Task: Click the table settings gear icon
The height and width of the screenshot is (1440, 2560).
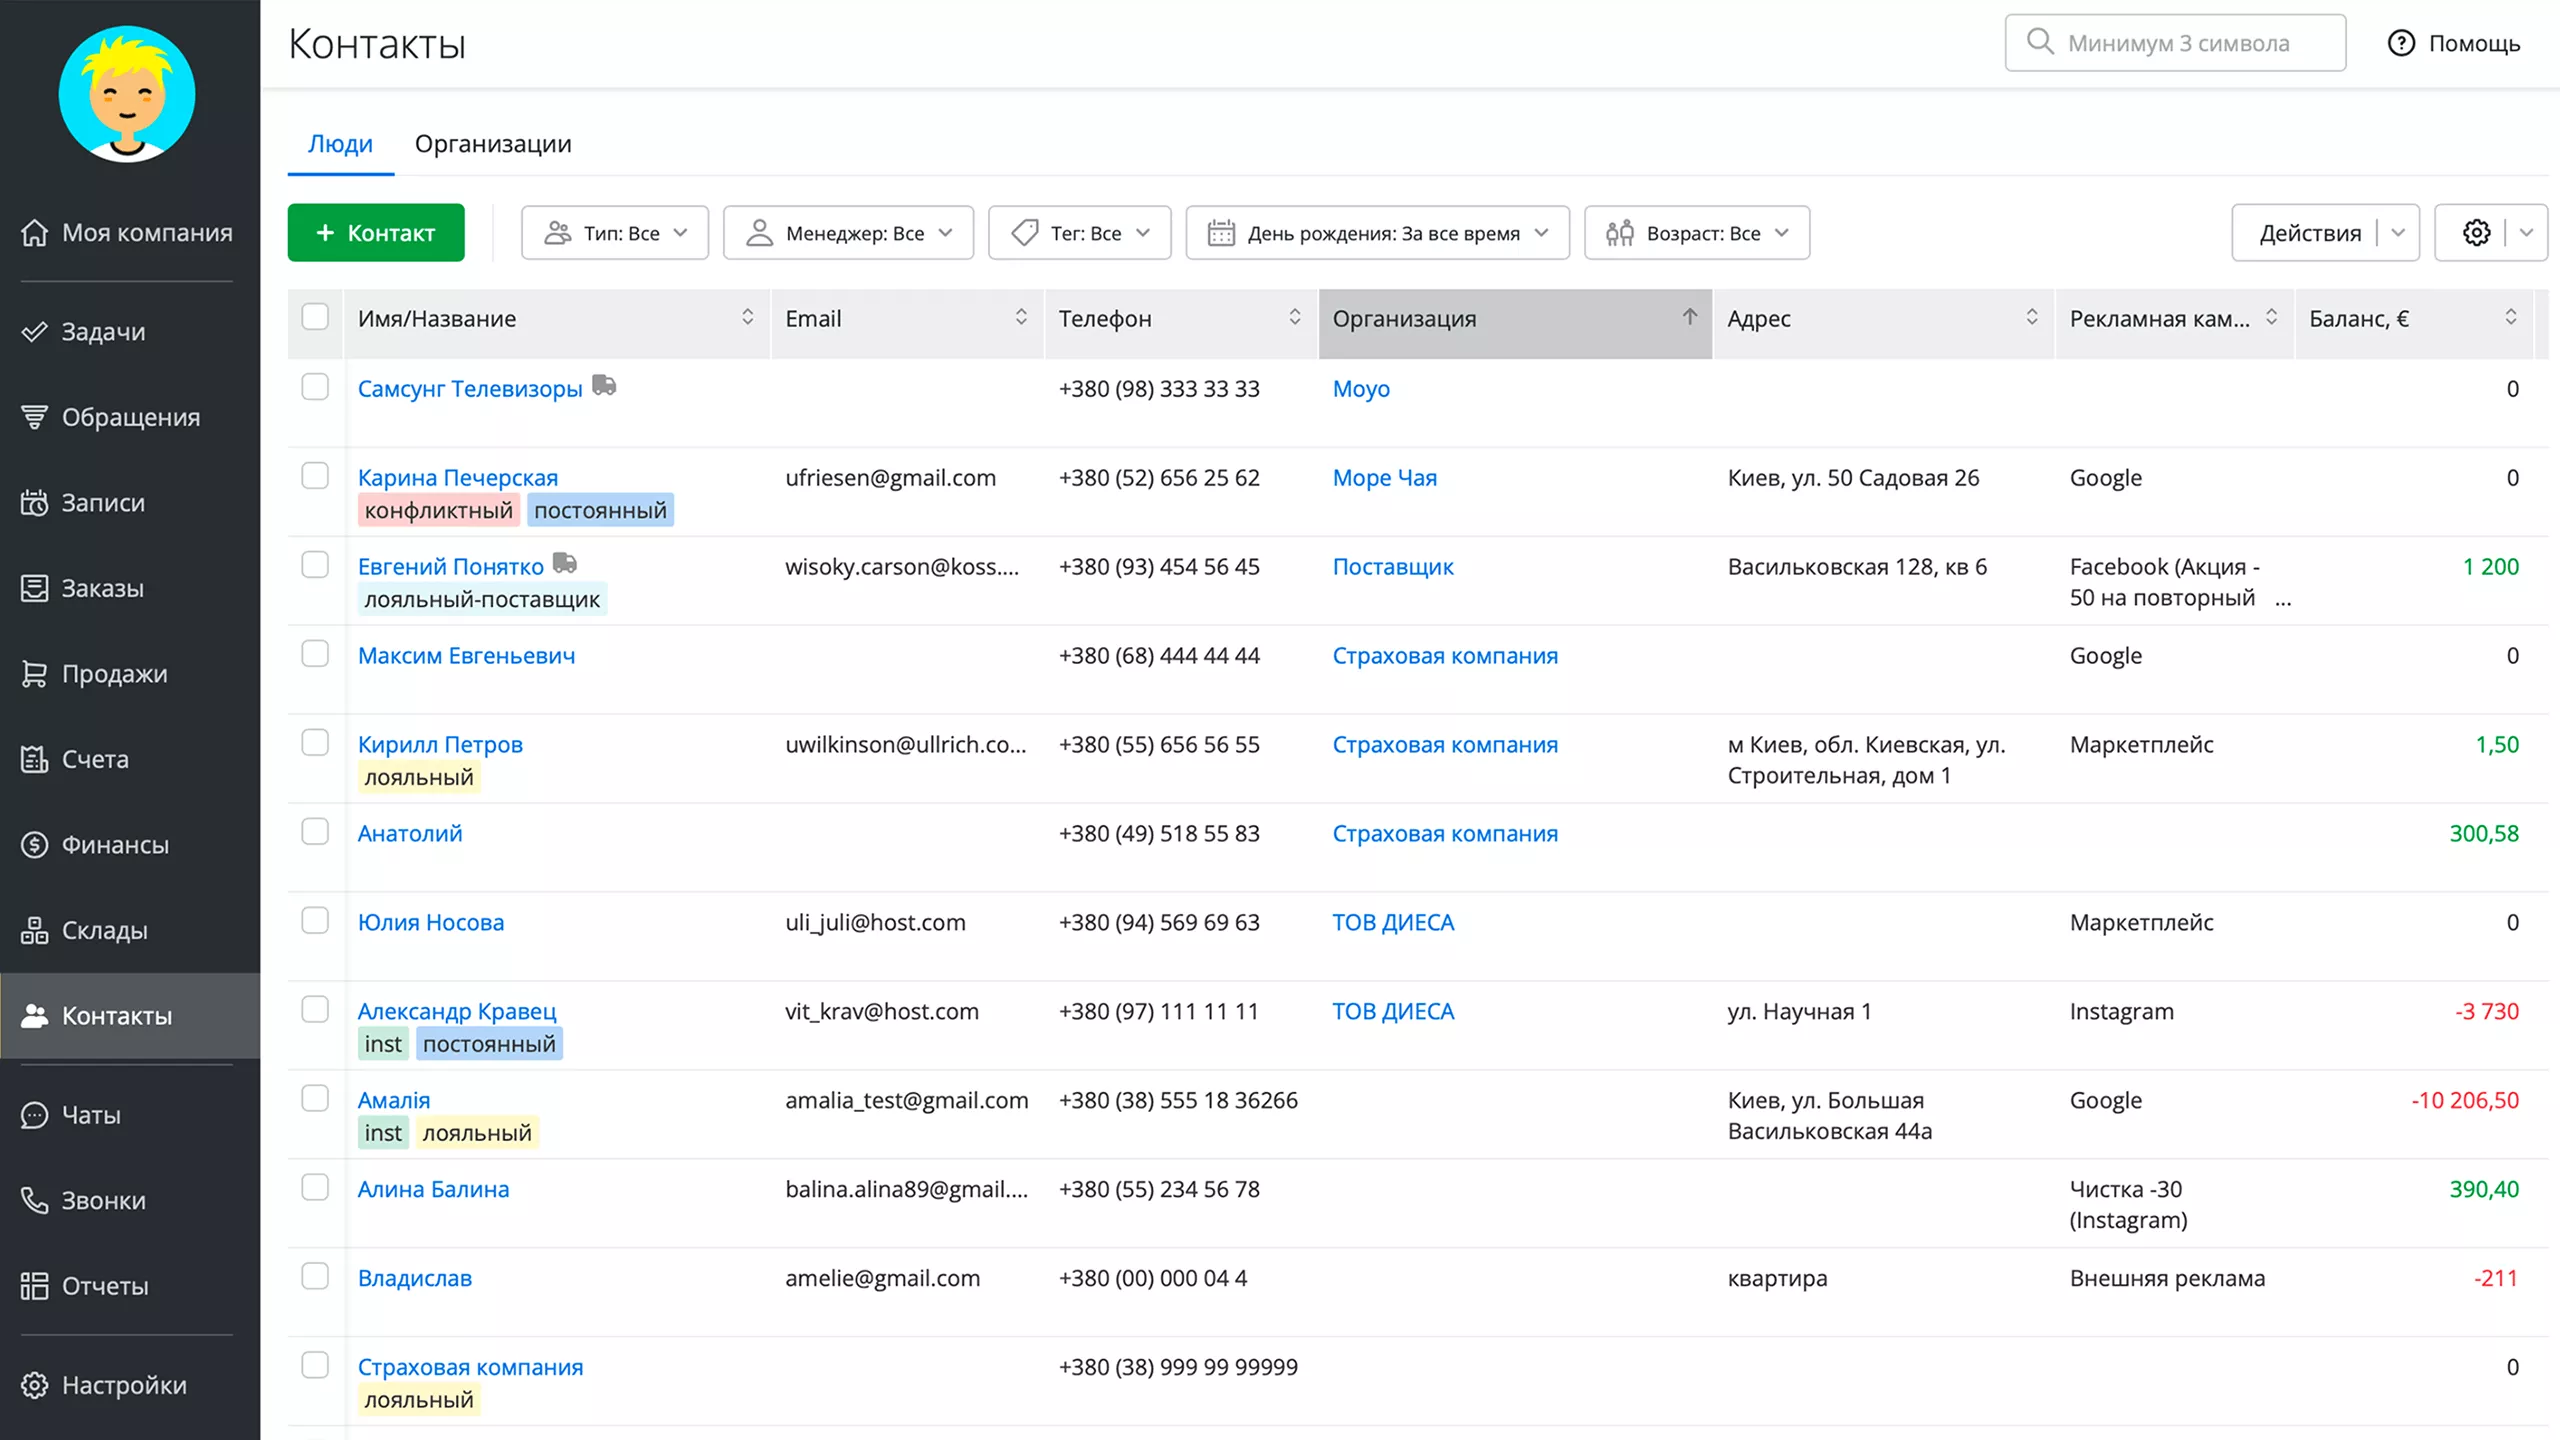Action: click(x=2476, y=233)
